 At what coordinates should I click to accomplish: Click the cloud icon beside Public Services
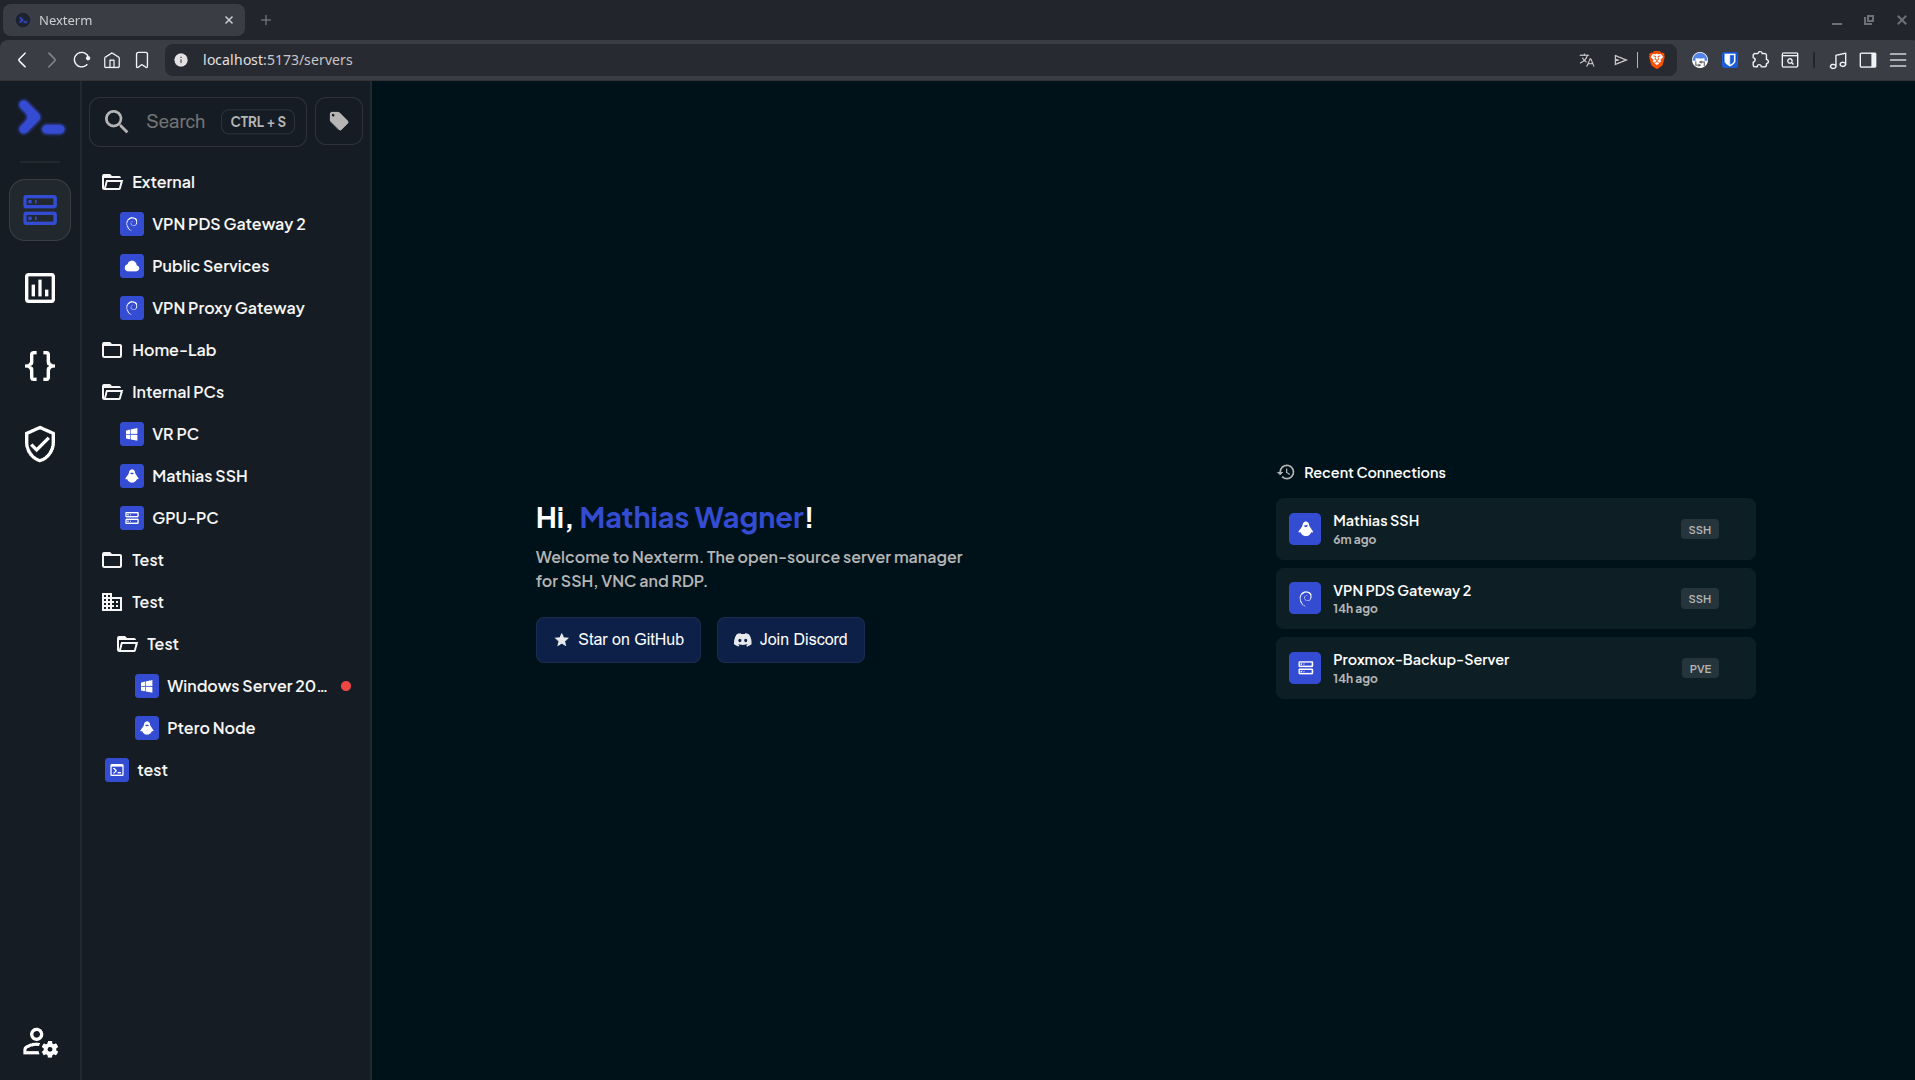tap(132, 266)
